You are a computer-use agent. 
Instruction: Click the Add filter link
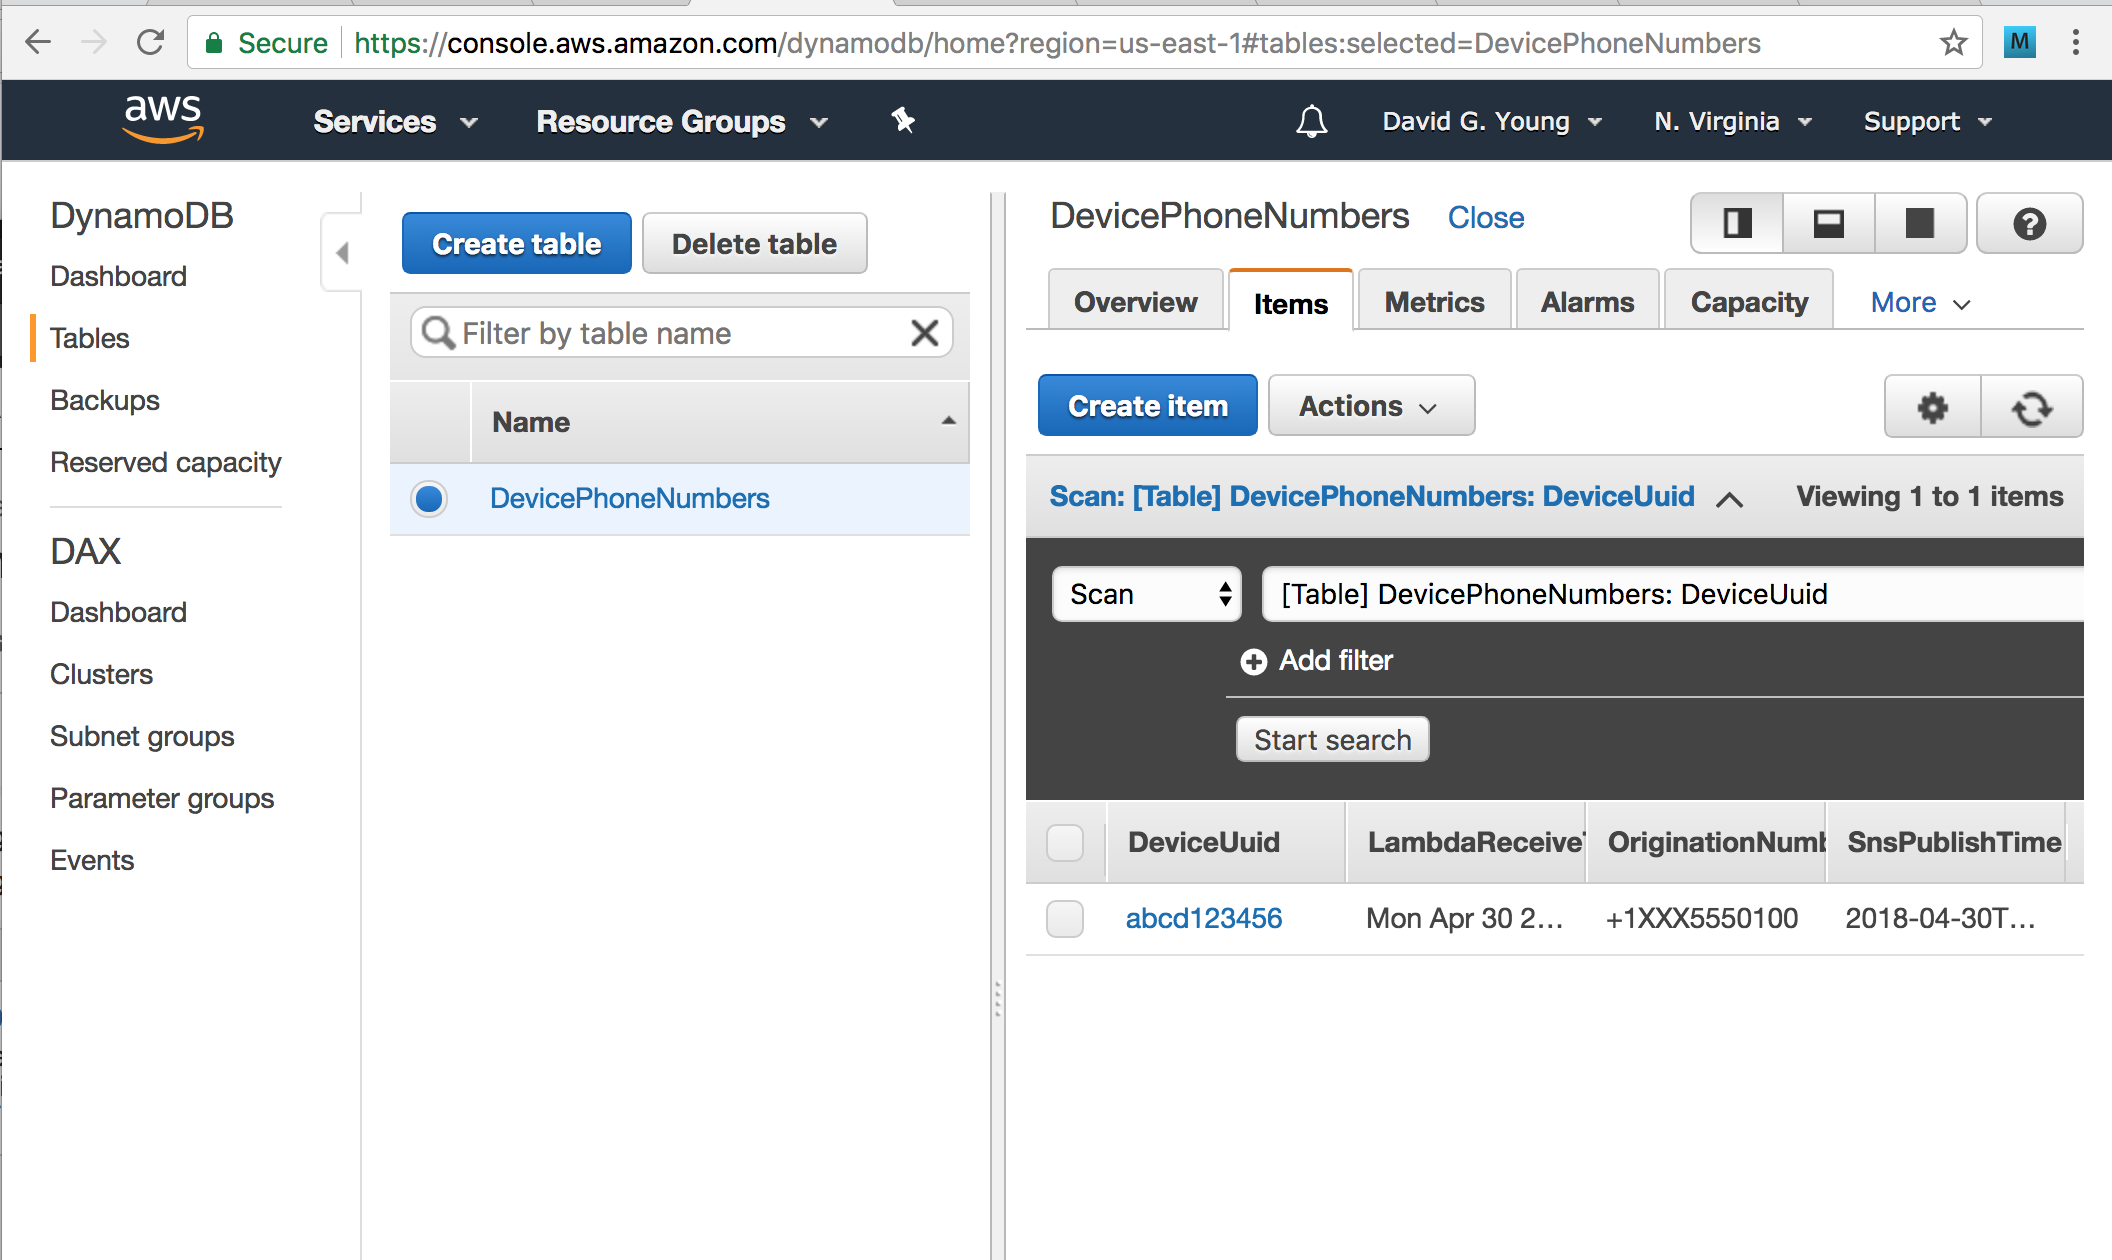pyautogui.click(x=1318, y=660)
